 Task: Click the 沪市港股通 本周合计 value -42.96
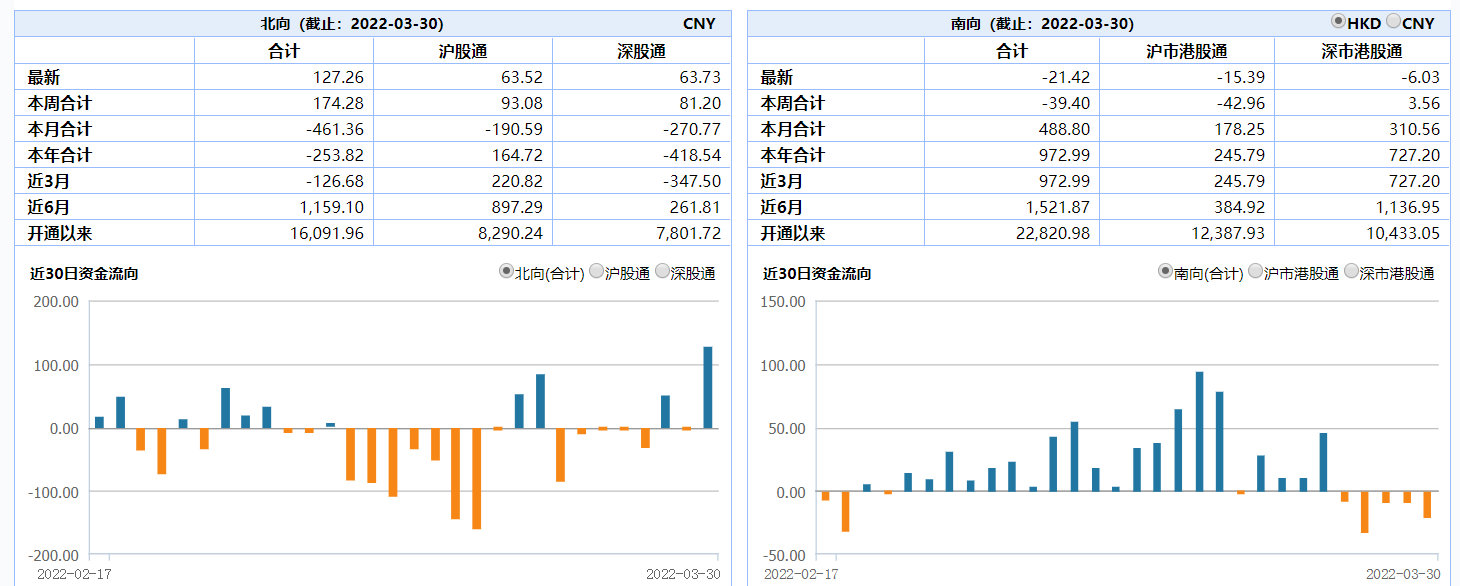coord(1241,103)
